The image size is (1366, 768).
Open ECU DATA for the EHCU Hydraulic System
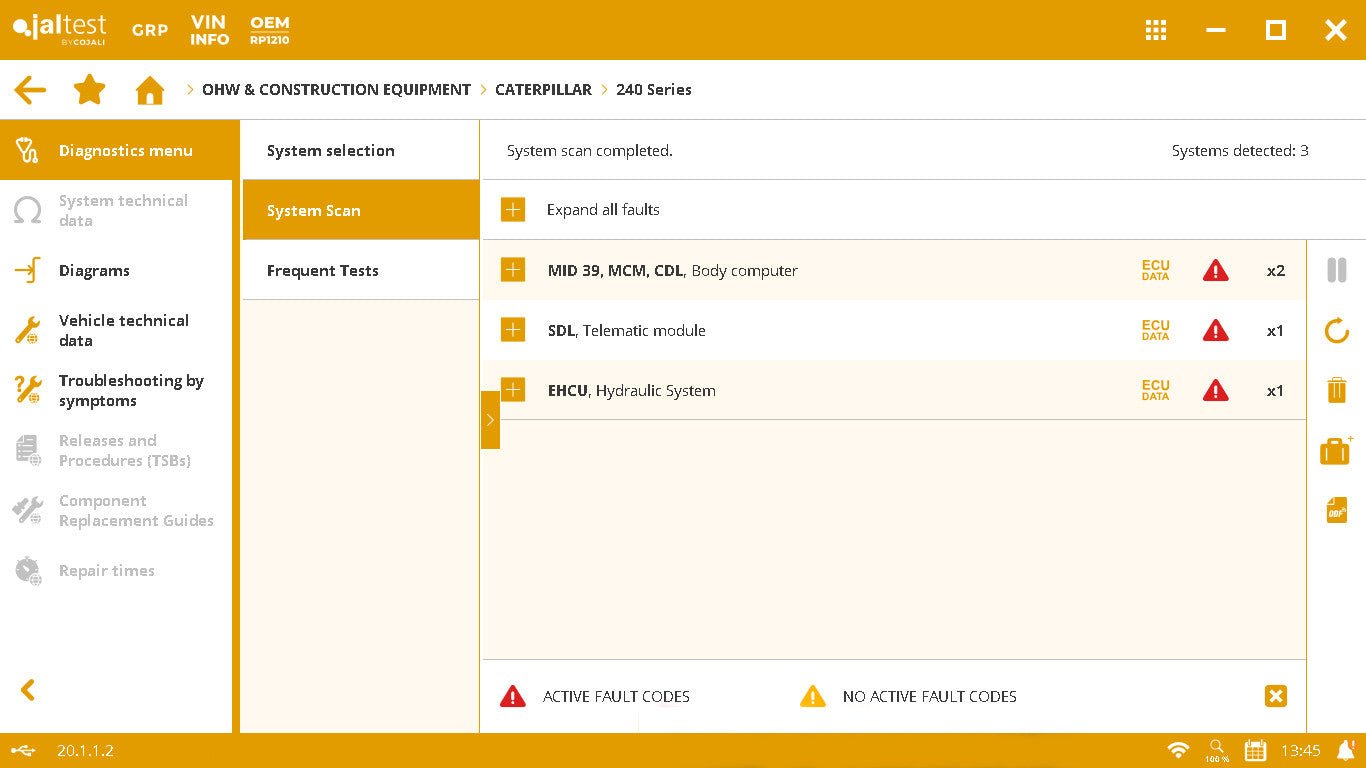click(x=1155, y=390)
